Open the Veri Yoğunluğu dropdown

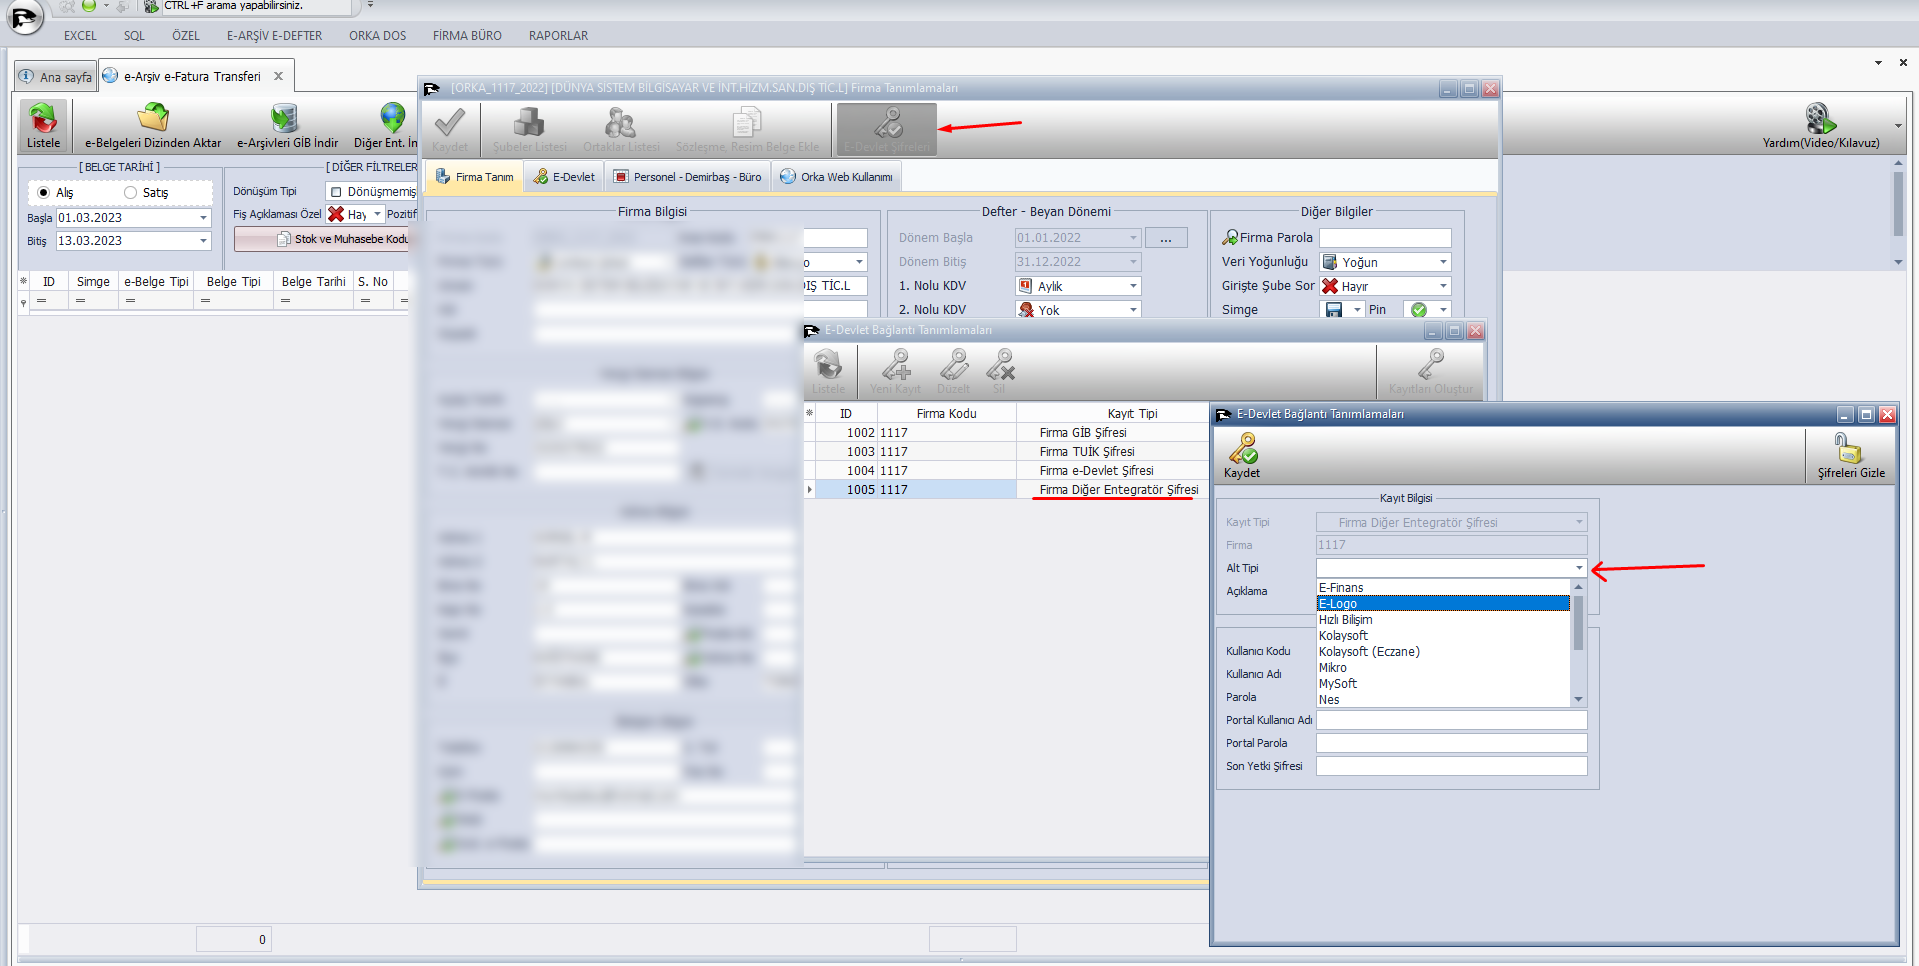click(x=1443, y=262)
